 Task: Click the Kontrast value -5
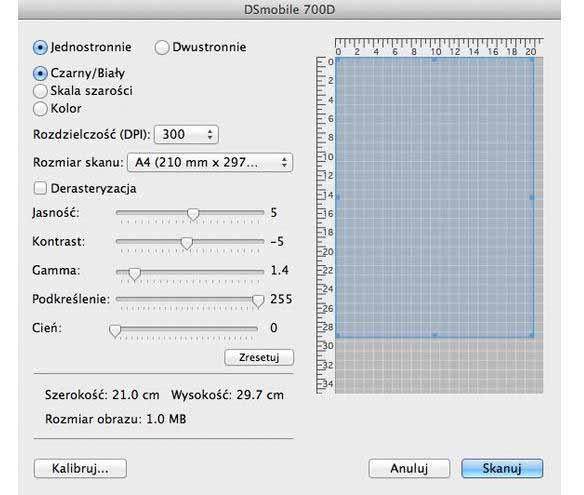coord(277,241)
